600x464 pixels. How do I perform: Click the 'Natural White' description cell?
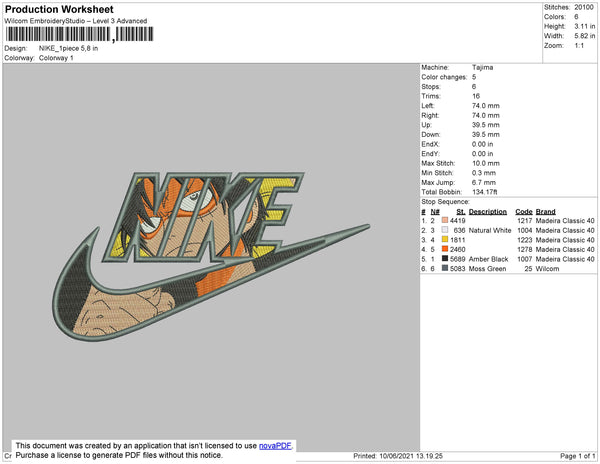(490, 230)
